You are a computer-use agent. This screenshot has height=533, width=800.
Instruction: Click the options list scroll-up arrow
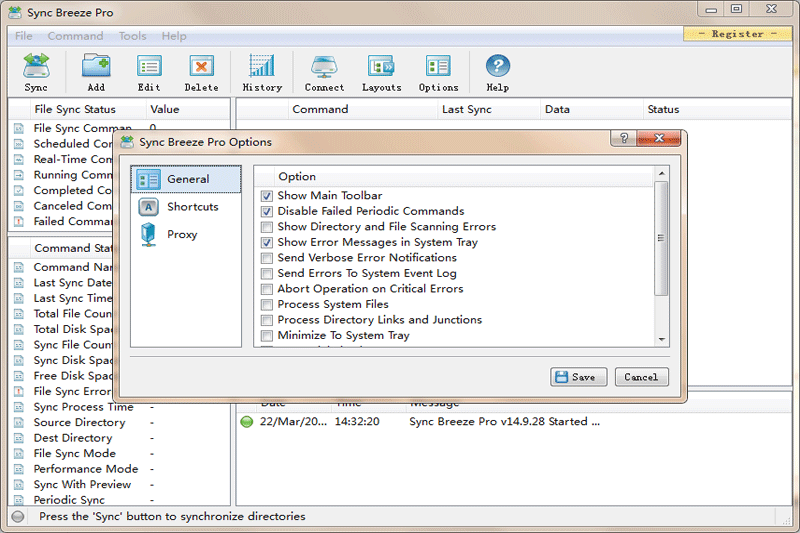[x=662, y=173]
